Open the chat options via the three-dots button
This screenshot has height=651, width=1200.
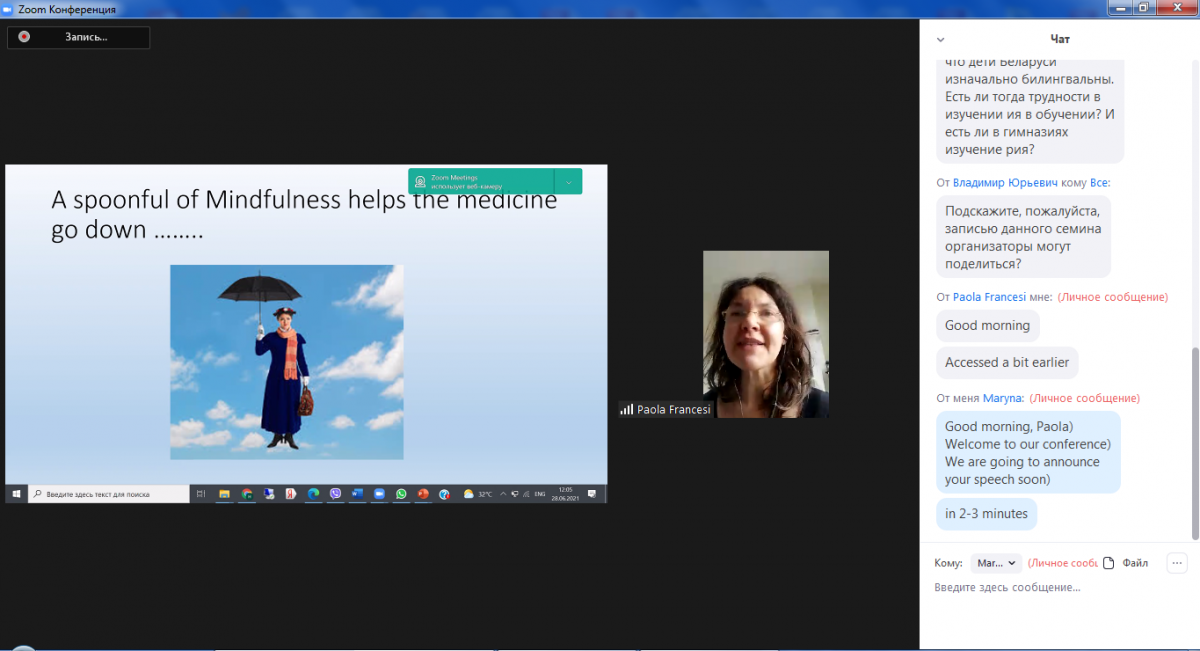point(1177,563)
